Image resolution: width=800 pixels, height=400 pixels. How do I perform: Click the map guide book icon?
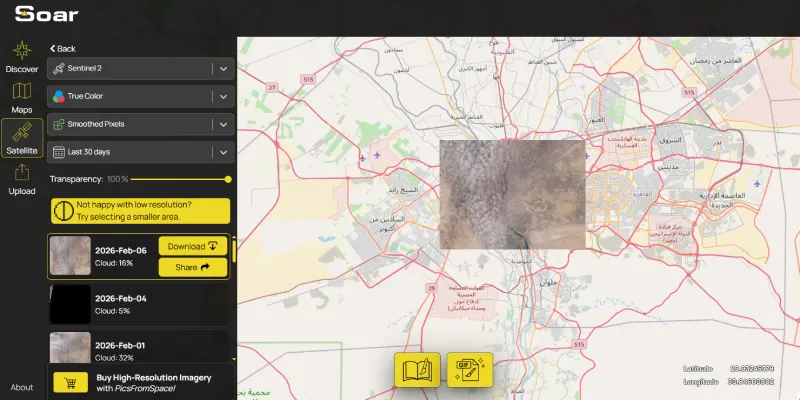tap(418, 370)
